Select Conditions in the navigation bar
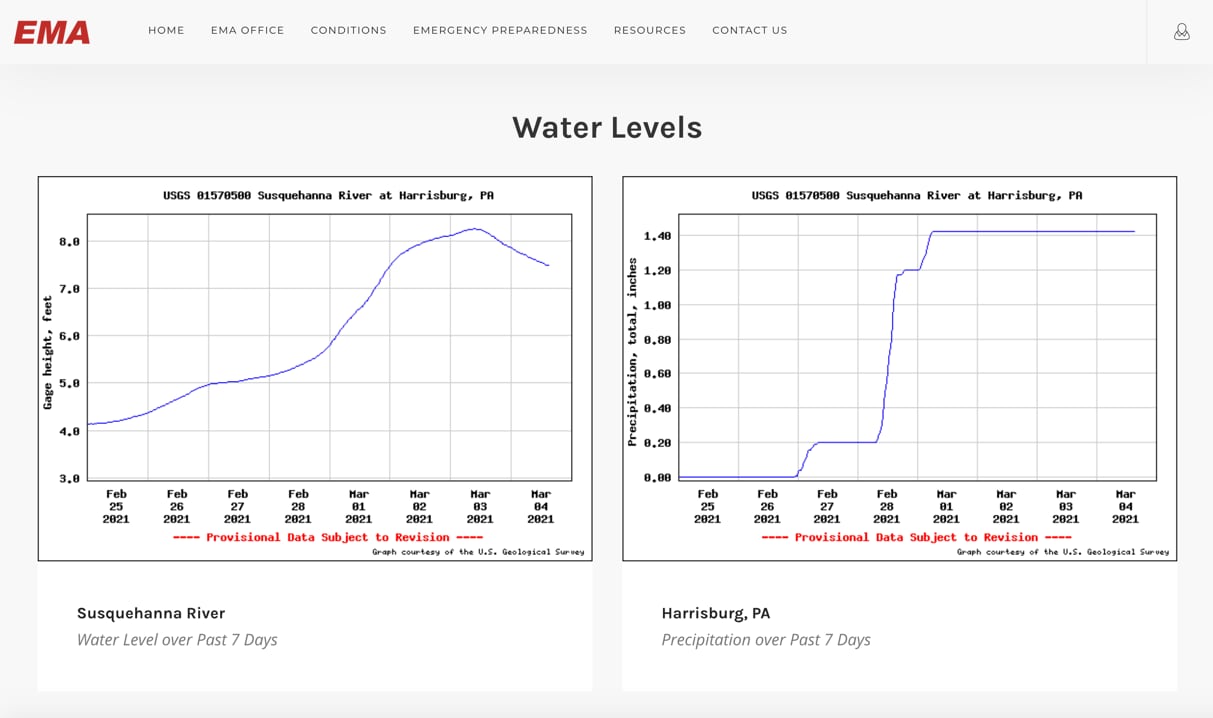Viewport: 1213px width, 718px height. point(348,31)
